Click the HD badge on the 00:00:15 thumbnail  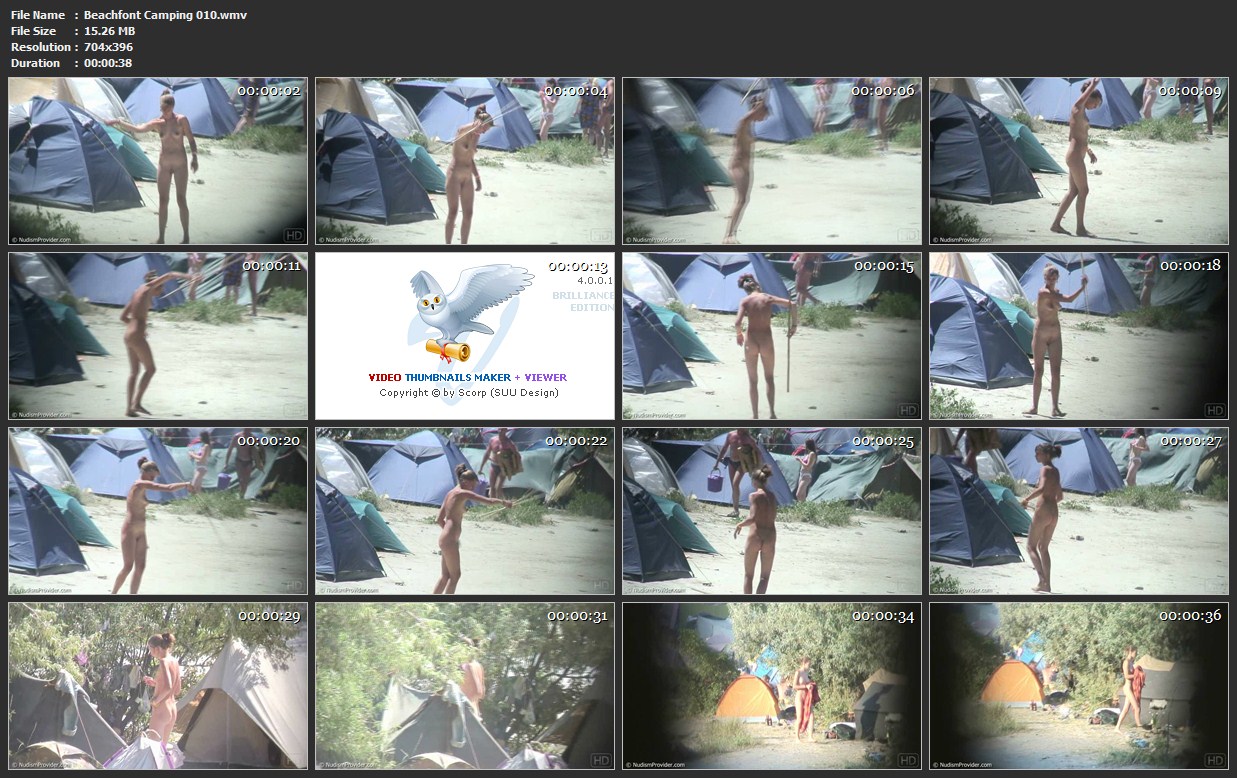[x=907, y=410]
